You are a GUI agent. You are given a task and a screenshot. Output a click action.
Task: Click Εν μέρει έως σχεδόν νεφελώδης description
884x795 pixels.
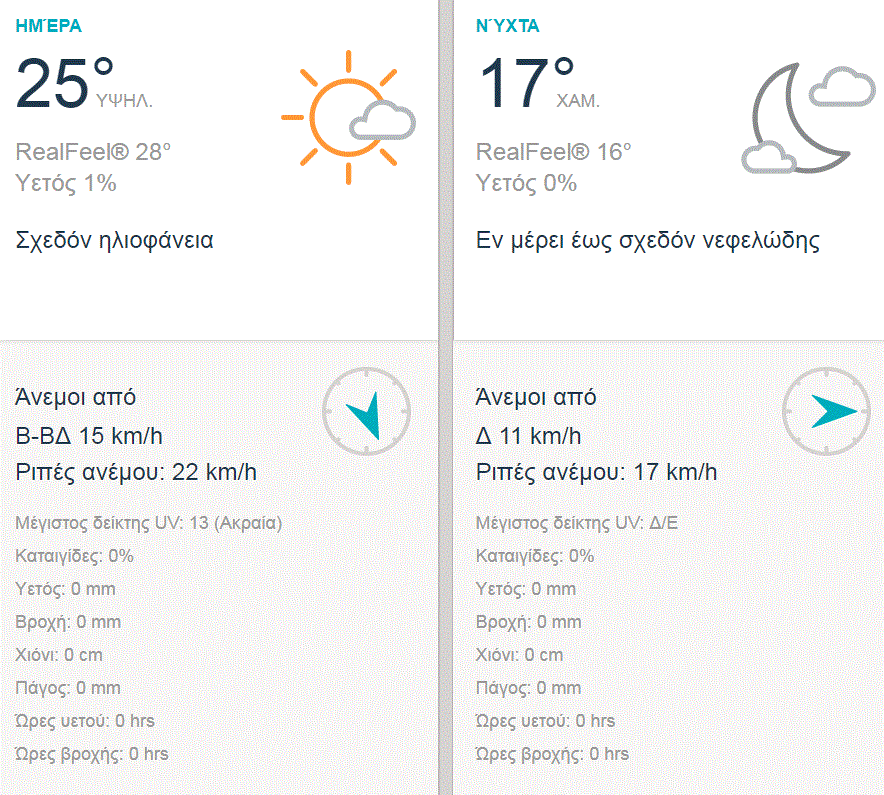click(x=648, y=240)
